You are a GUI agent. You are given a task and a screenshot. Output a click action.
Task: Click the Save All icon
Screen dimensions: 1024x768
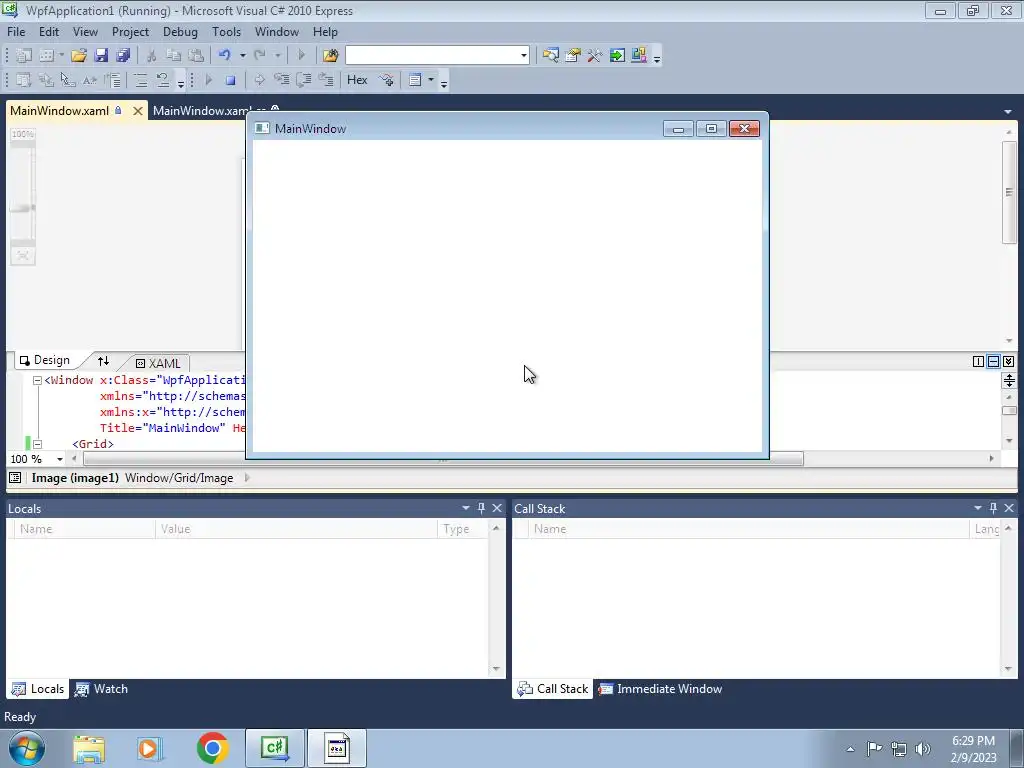123,56
